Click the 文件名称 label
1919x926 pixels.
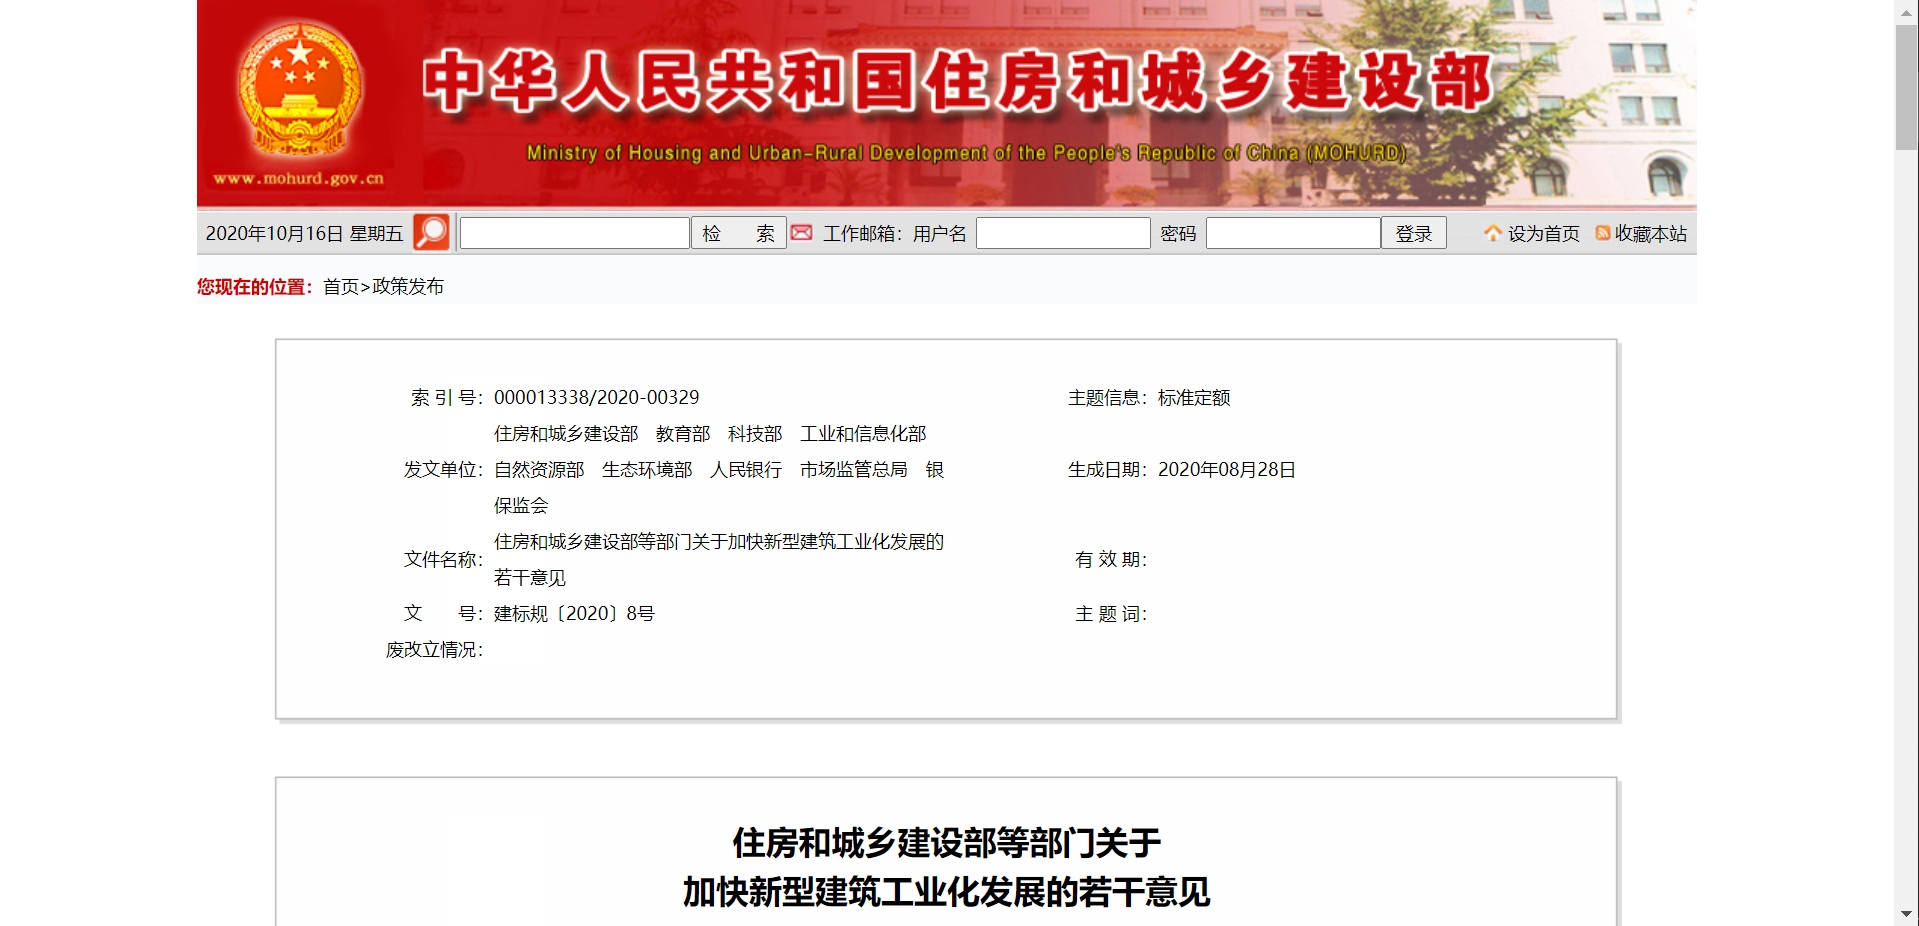443,560
